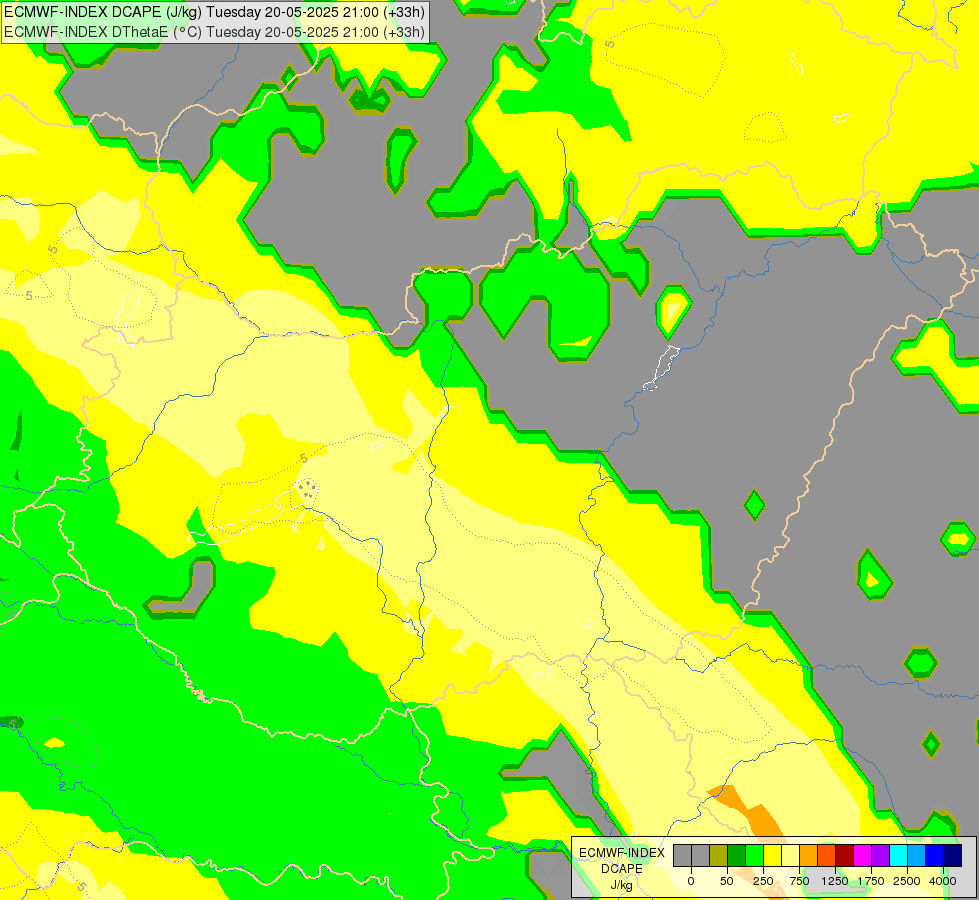
Task: Click the red-orange legend swatch
Action: tap(827, 855)
